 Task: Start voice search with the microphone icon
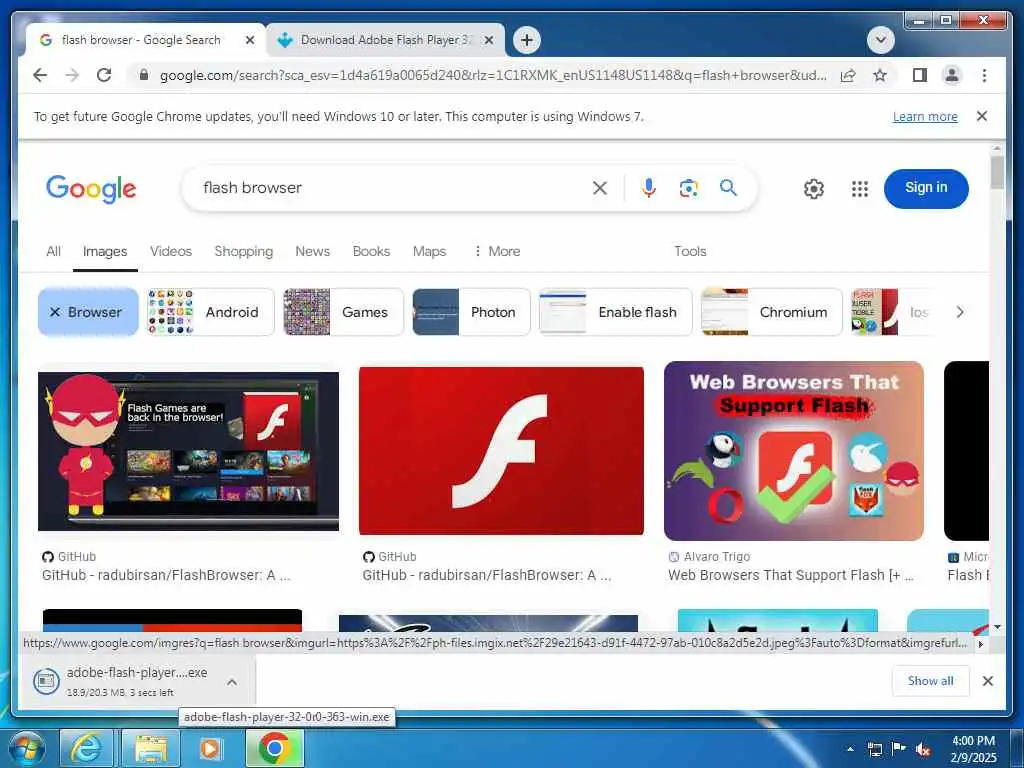click(648, 188)
